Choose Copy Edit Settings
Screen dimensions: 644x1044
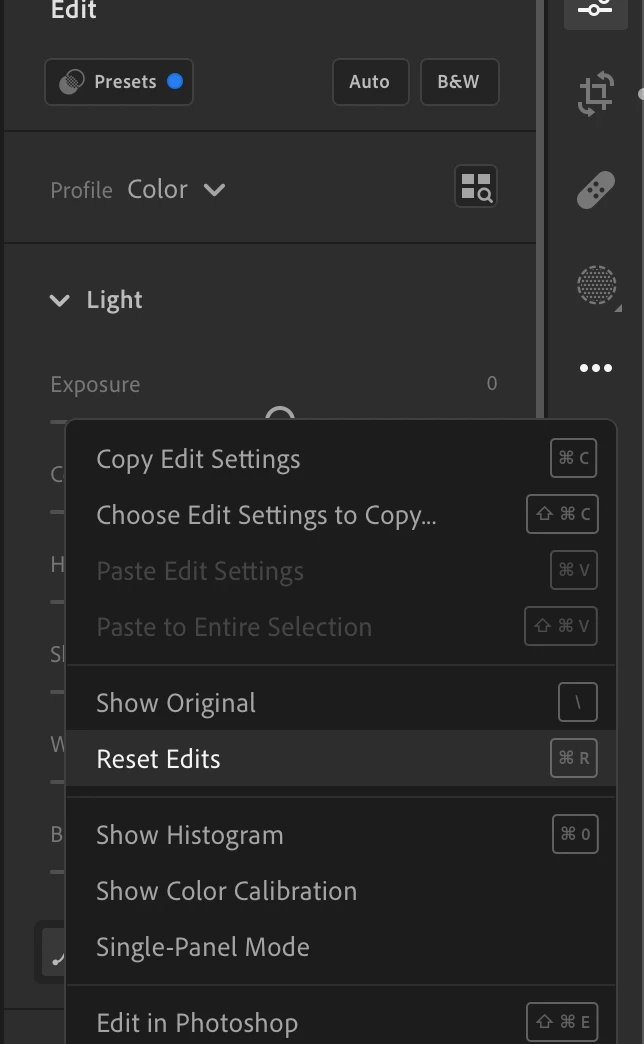[198, 459]
